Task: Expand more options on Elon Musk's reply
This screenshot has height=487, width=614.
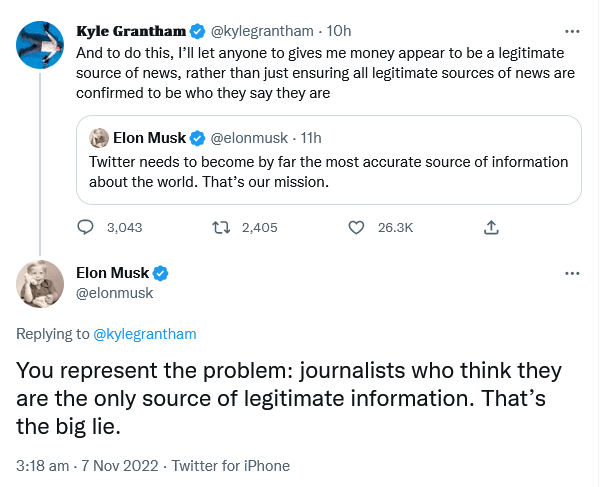Action: coord(572,273)
